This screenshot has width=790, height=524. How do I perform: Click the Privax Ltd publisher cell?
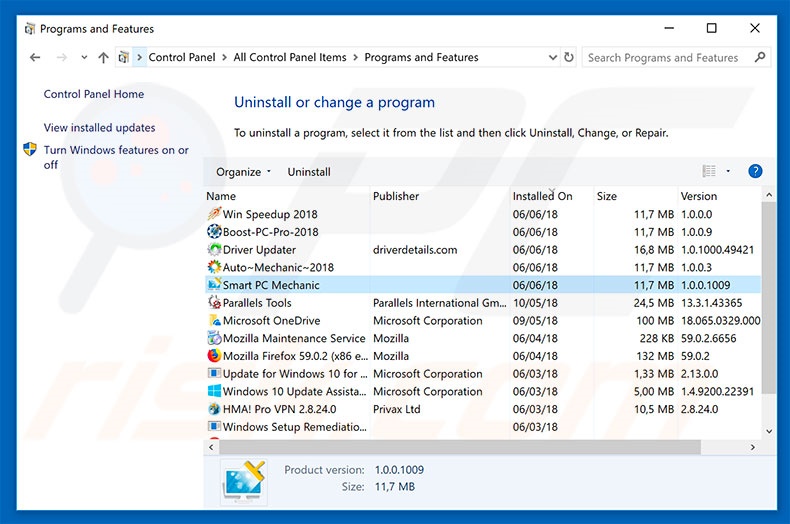pyautogui.click(x=397, y=409)
